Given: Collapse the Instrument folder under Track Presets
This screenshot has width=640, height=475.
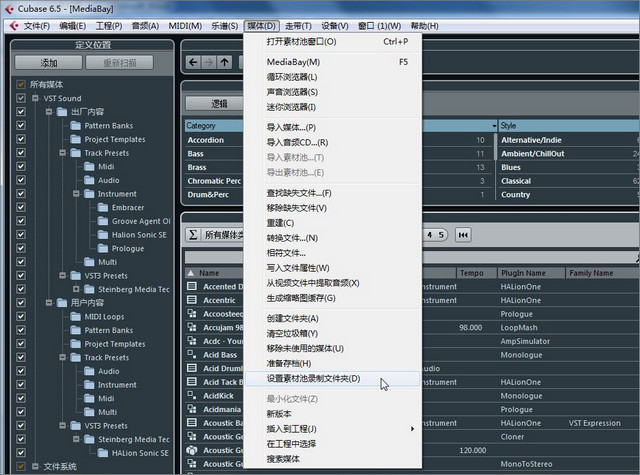Looking at the screenshot, I should click(x=75, y=194).
